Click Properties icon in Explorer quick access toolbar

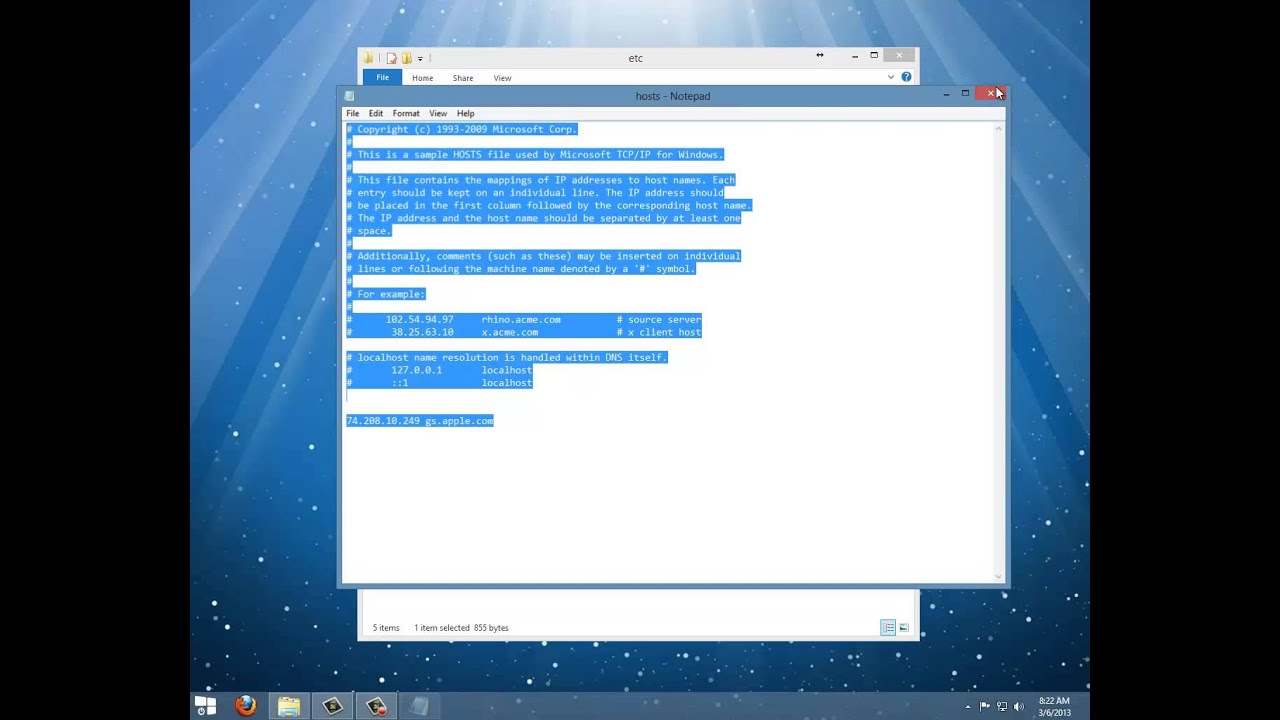[x=392, y=58]
